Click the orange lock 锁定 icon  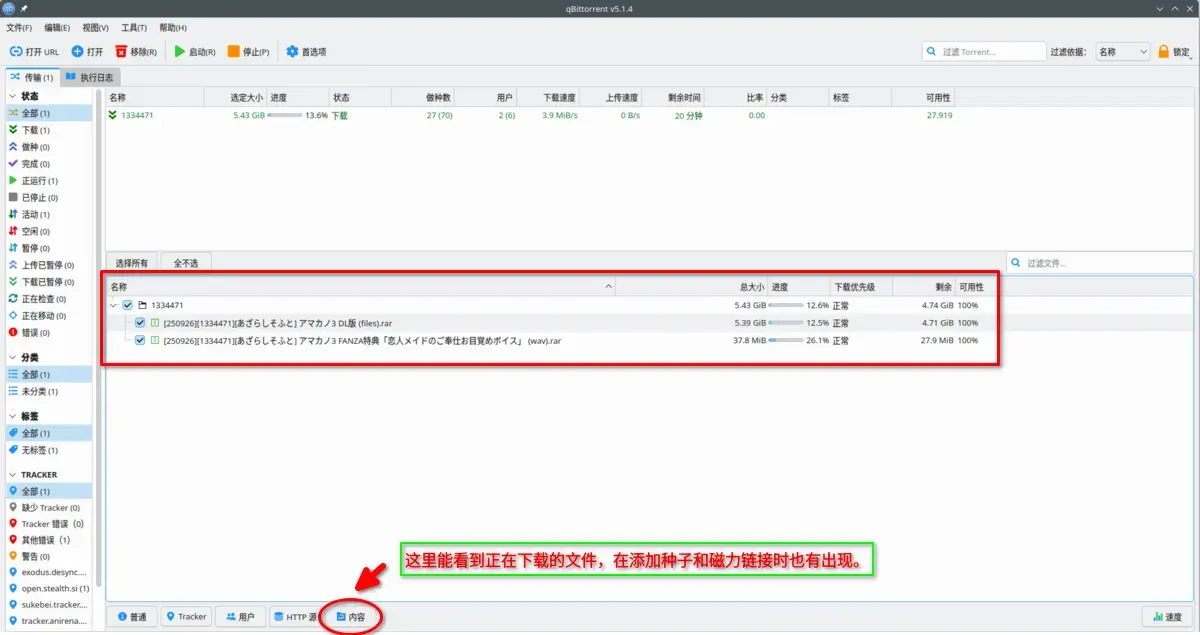[x=1164, y=51]
